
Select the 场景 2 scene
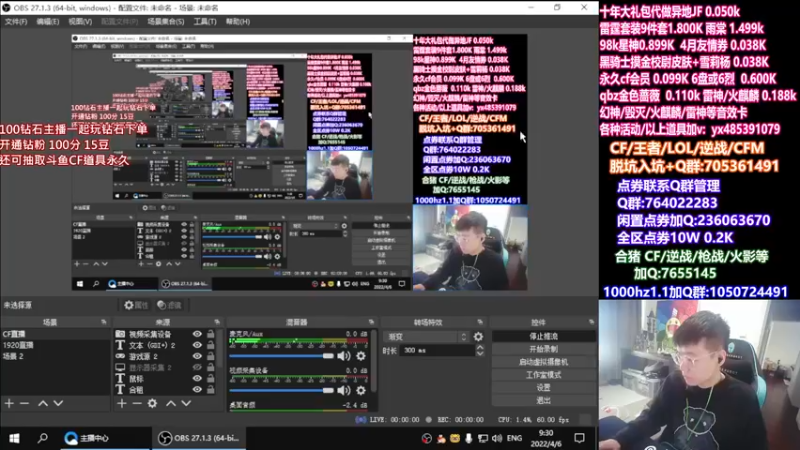pyautogui.click(x=55, y=356)
